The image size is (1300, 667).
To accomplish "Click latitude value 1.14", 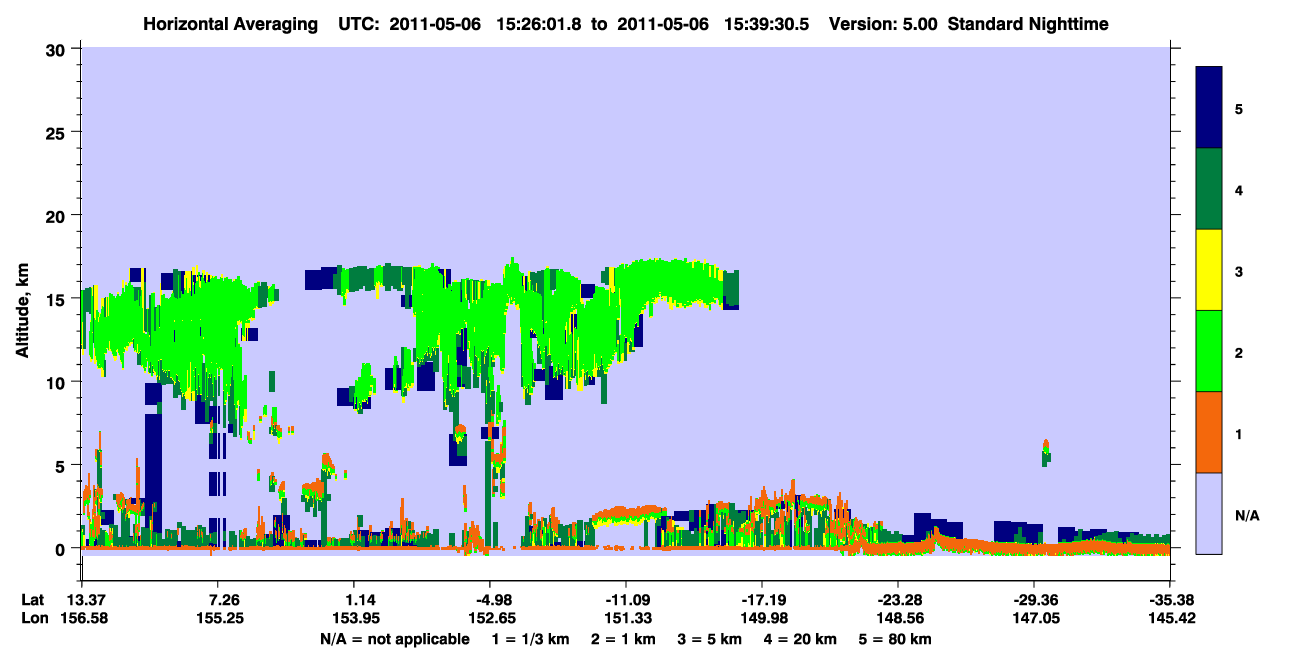I will pos(359,600).
